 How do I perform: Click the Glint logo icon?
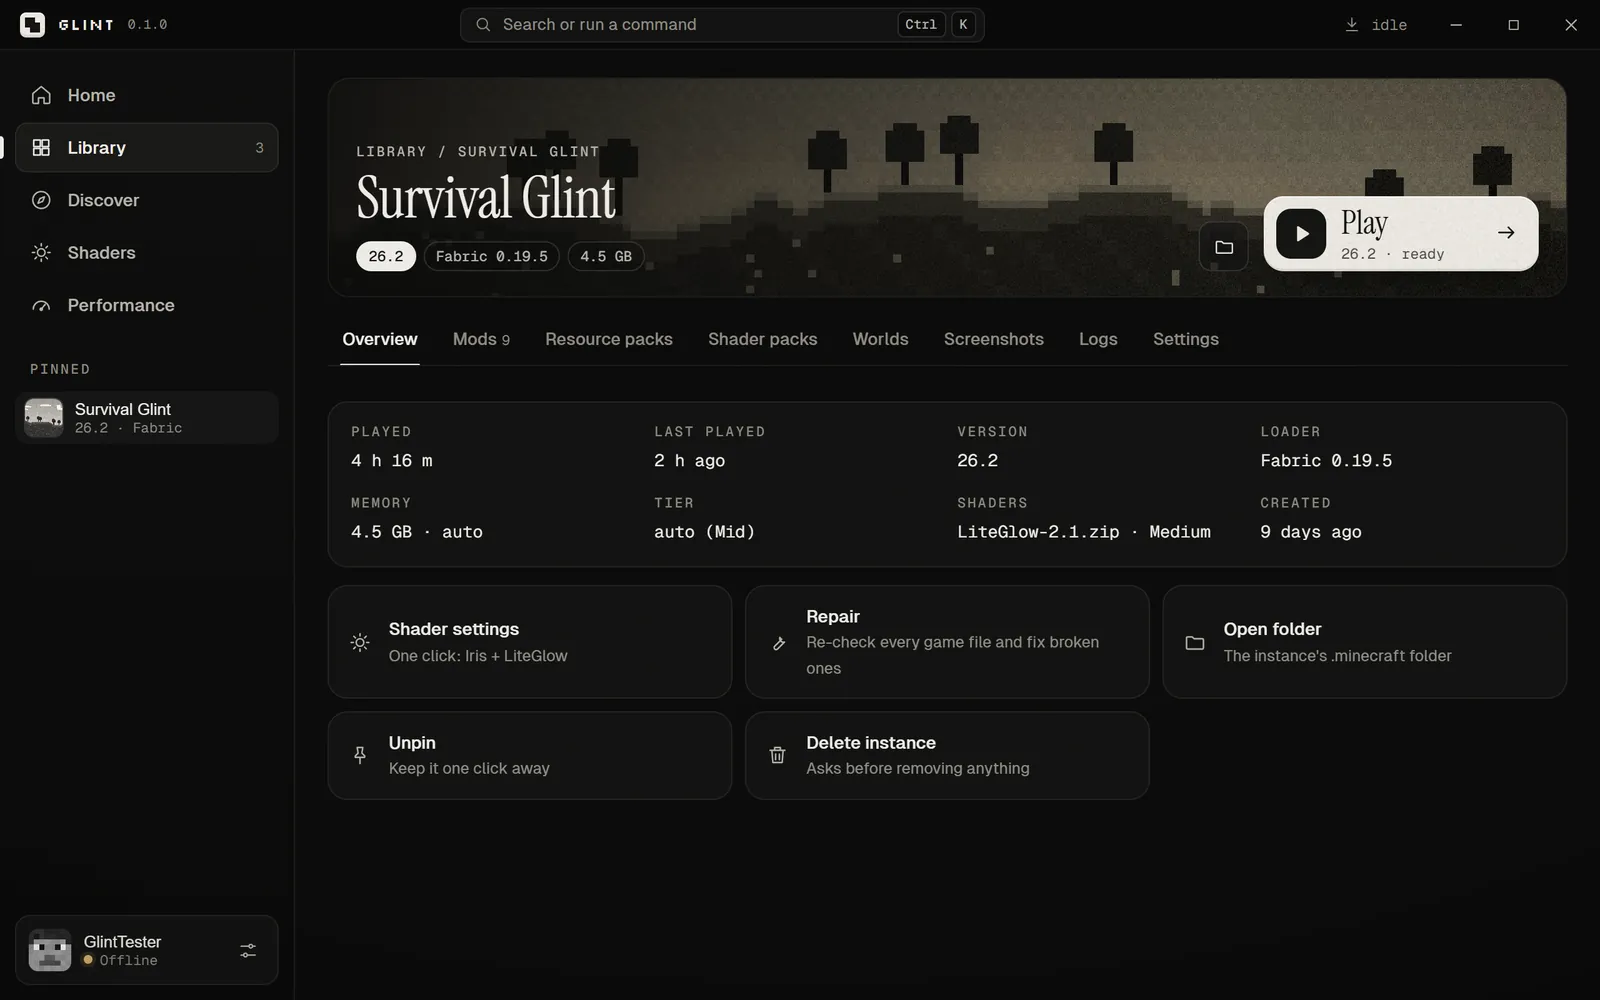pos(32,25)
